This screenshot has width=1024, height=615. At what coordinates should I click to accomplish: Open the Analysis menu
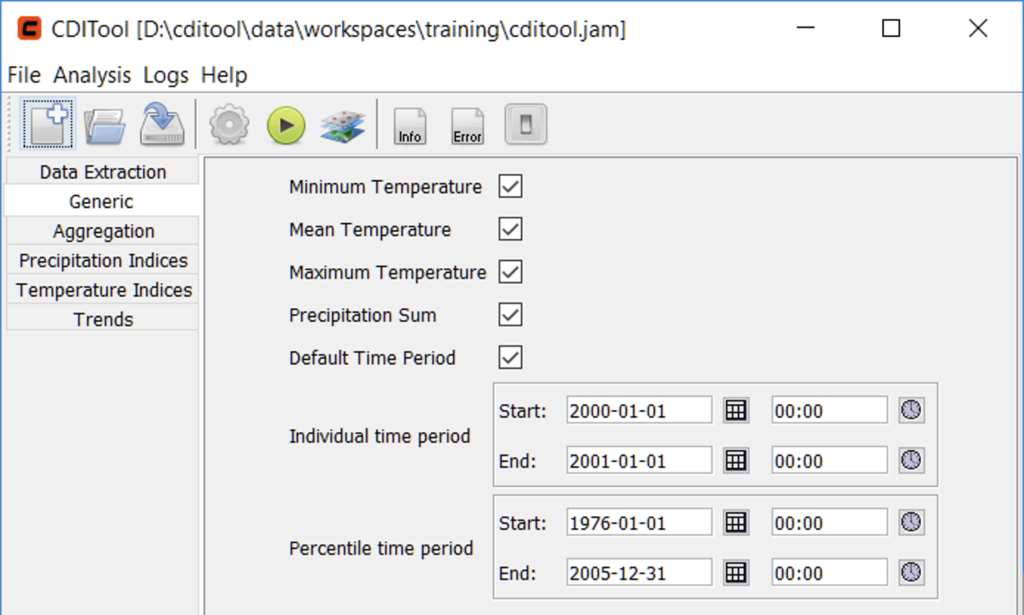92,75
